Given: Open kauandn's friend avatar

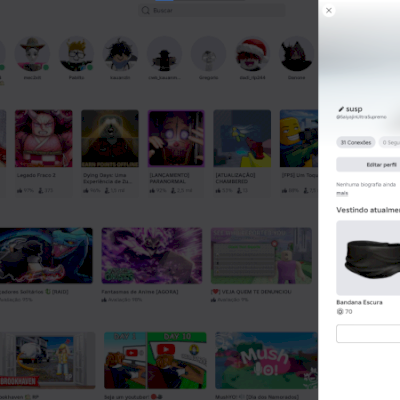Looking at the screenshot, I should 120,54.
